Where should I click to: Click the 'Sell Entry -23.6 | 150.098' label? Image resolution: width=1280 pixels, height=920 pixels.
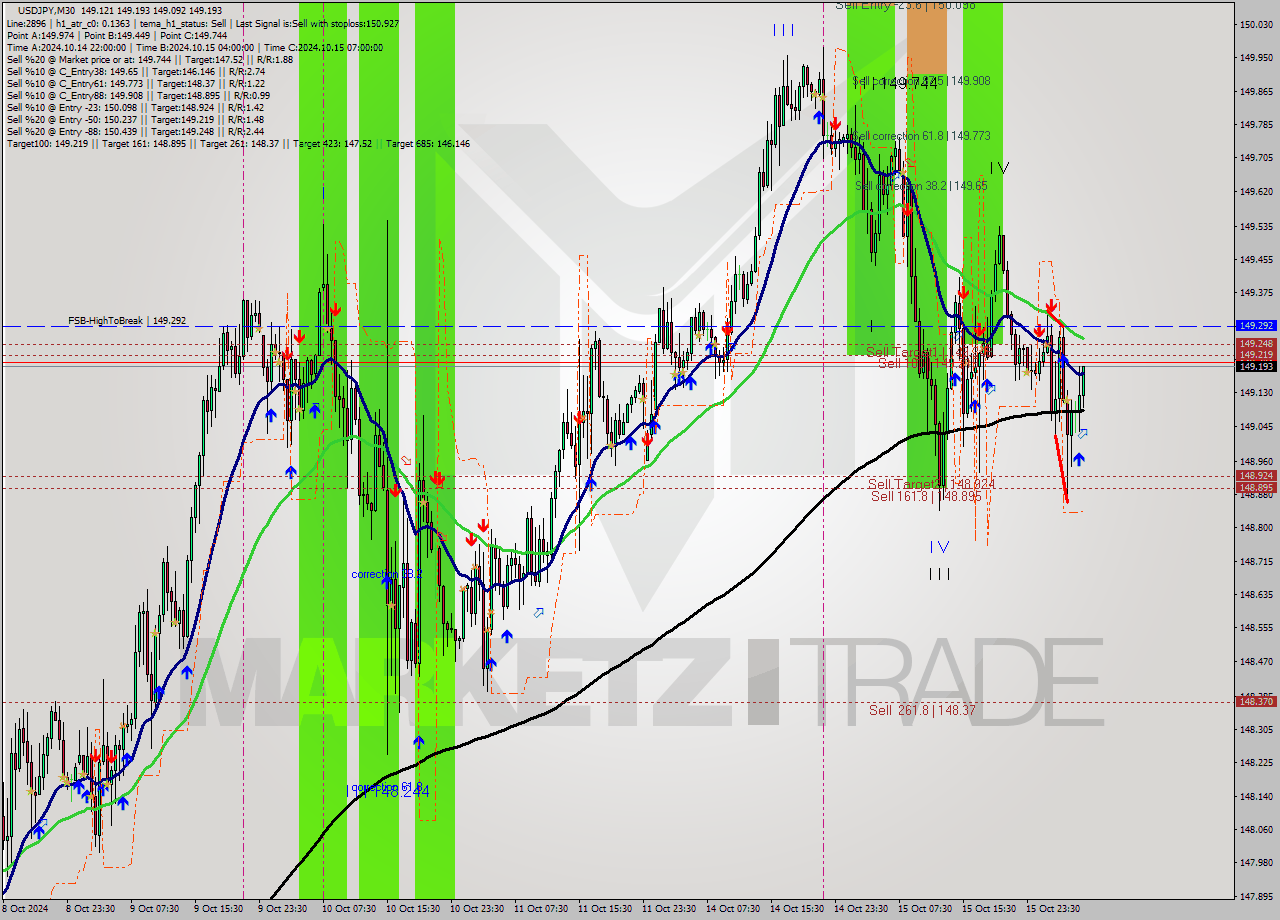pyautogui.click(x=905, y=6)
